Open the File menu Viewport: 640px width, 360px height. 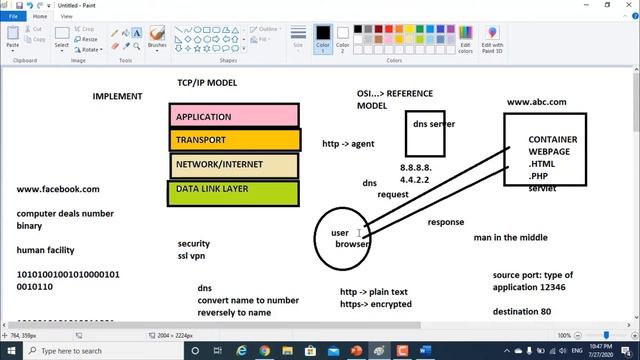point(13,16)
